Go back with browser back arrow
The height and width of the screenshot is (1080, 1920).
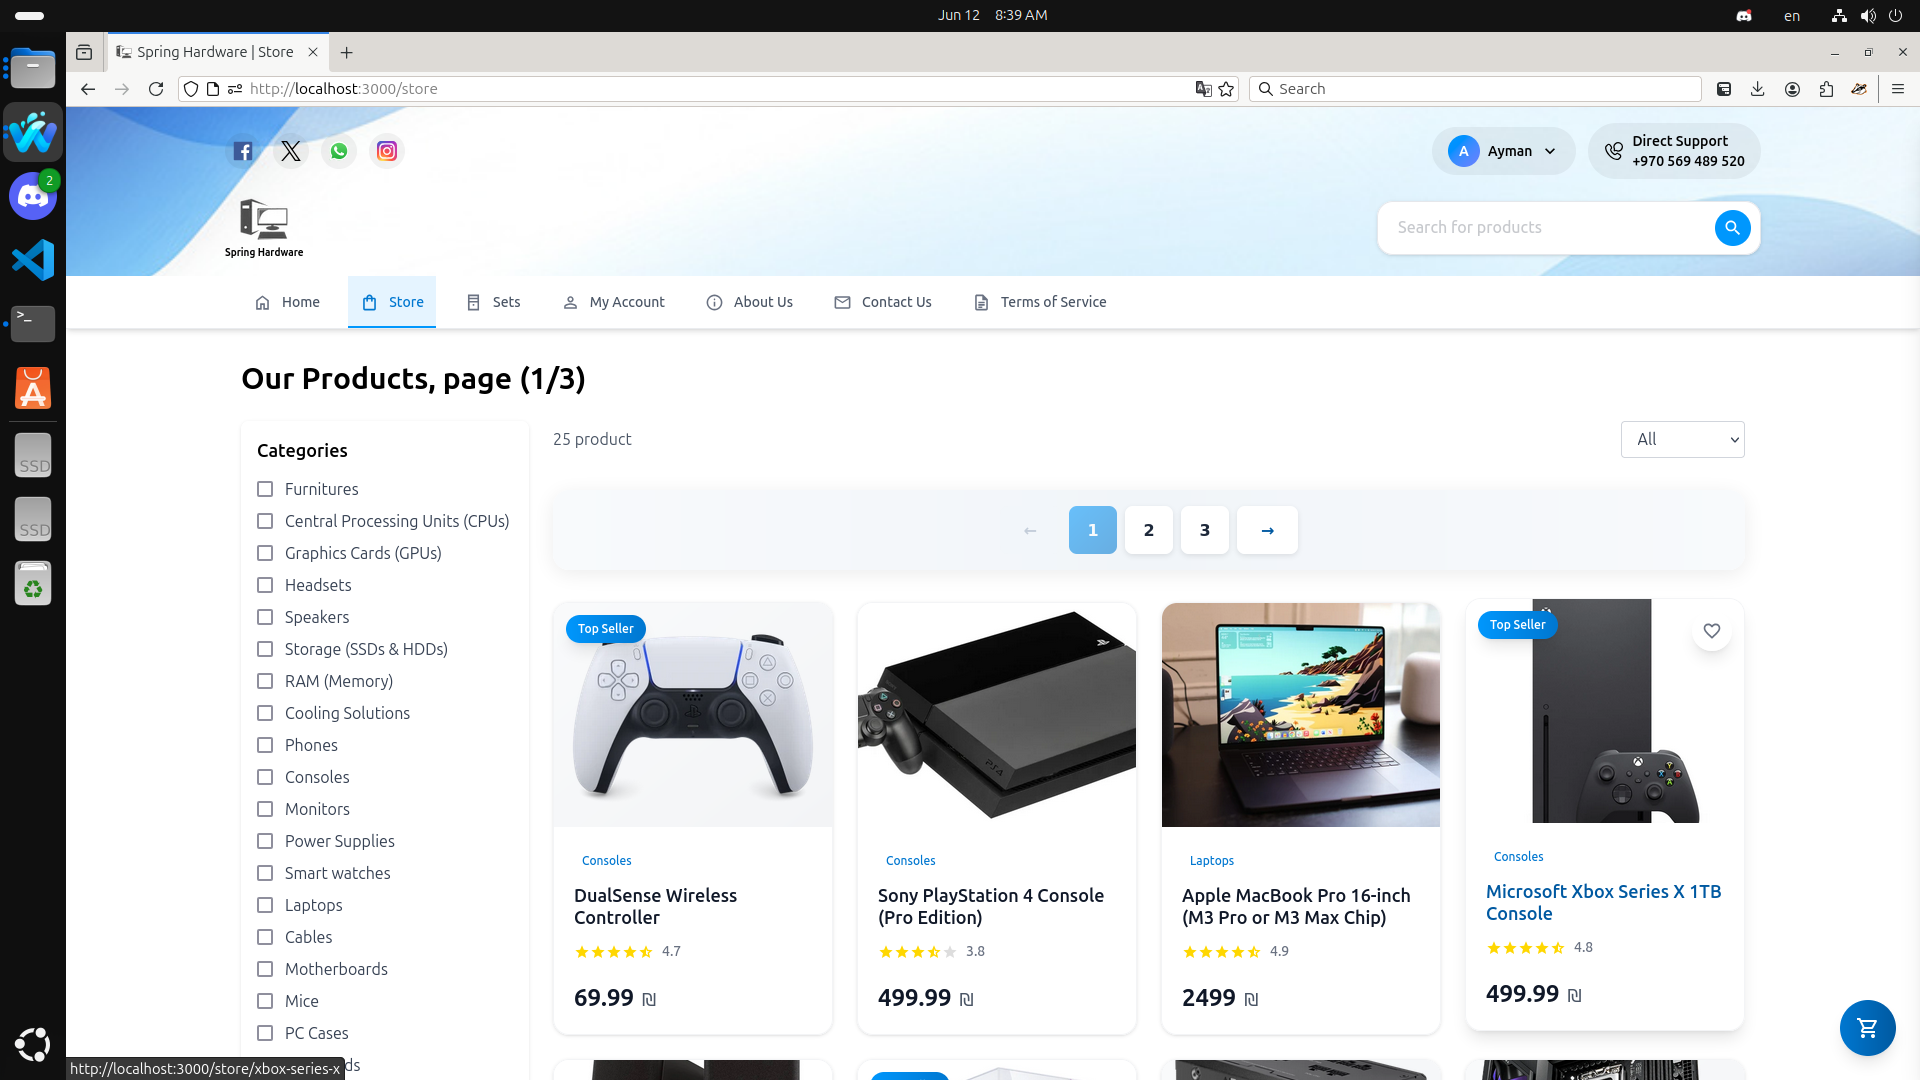click(88, 89)
